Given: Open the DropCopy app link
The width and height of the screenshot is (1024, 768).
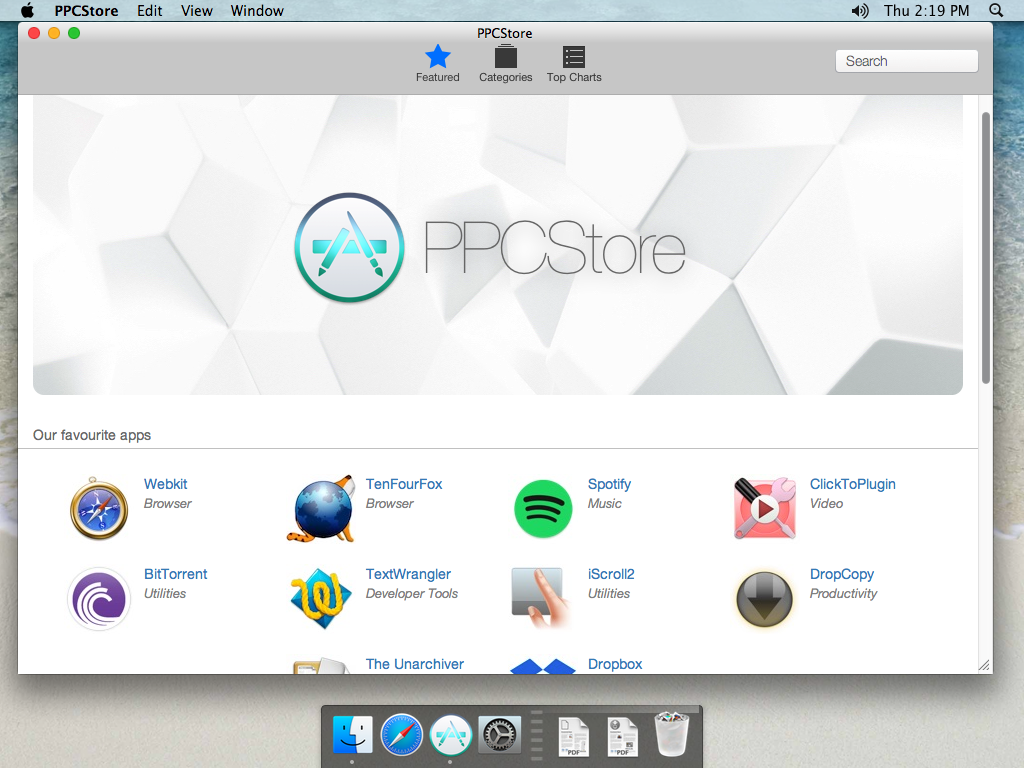Looking at the screenshot, I should pos(842,574).
